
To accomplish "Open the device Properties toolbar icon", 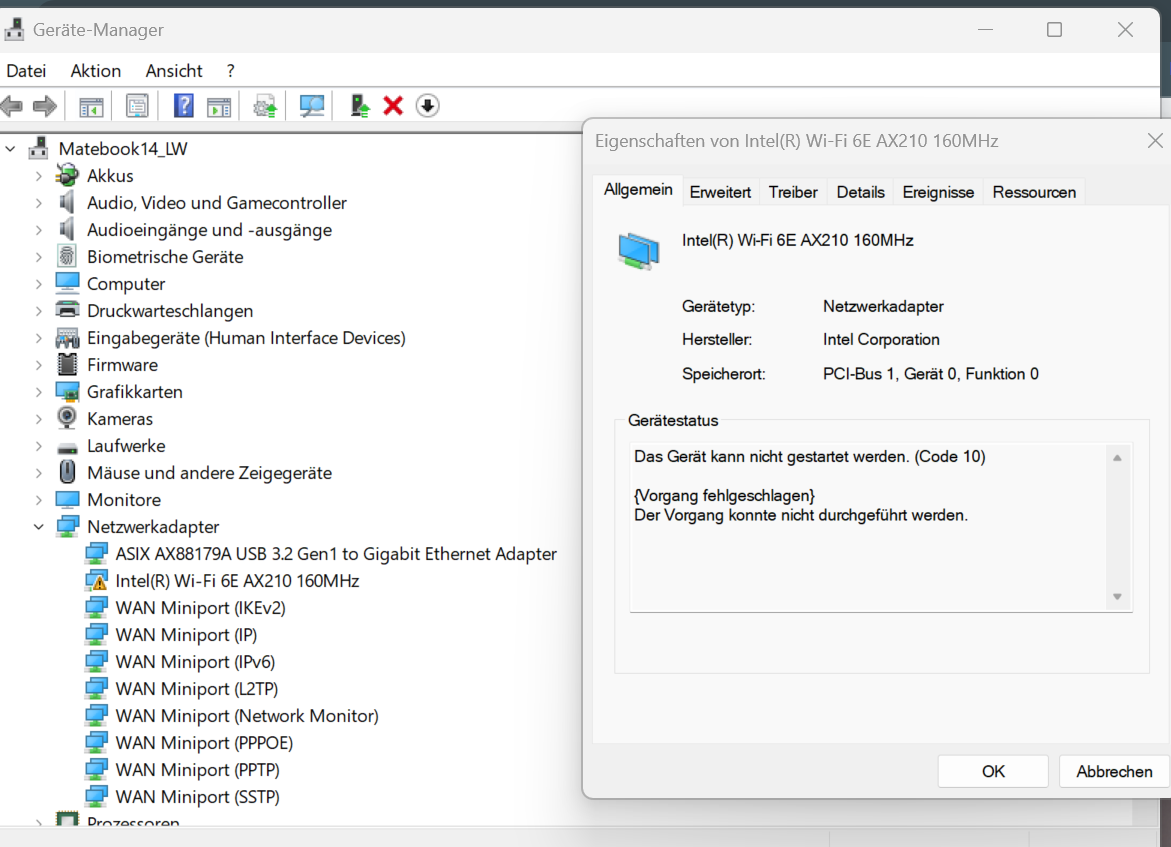I will pos(137,105).
